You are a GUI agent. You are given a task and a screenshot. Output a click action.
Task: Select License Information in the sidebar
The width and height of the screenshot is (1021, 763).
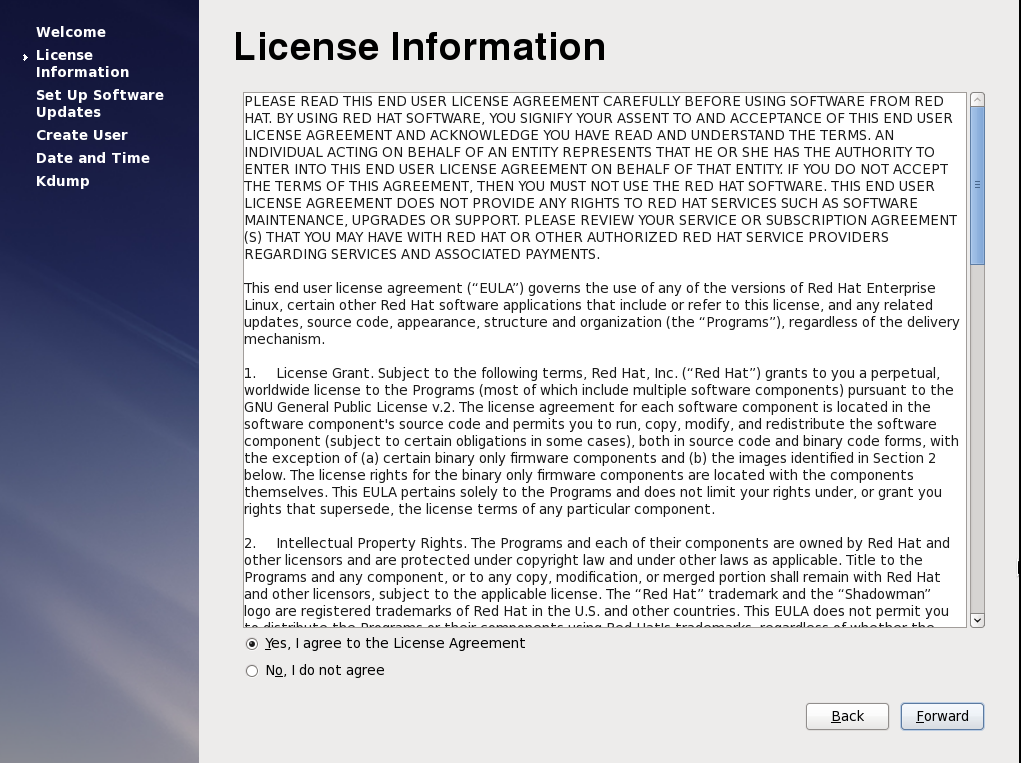click(83, 63)
